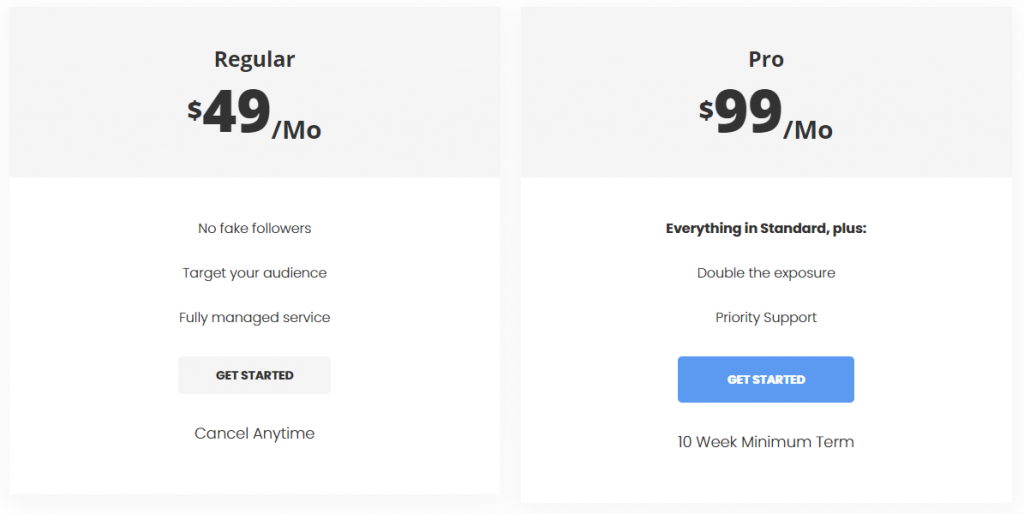The width and height of the screenshot is (1024, 514).
Task: Click the Everything in Standard, plus: heading
Action: point(766,228)
